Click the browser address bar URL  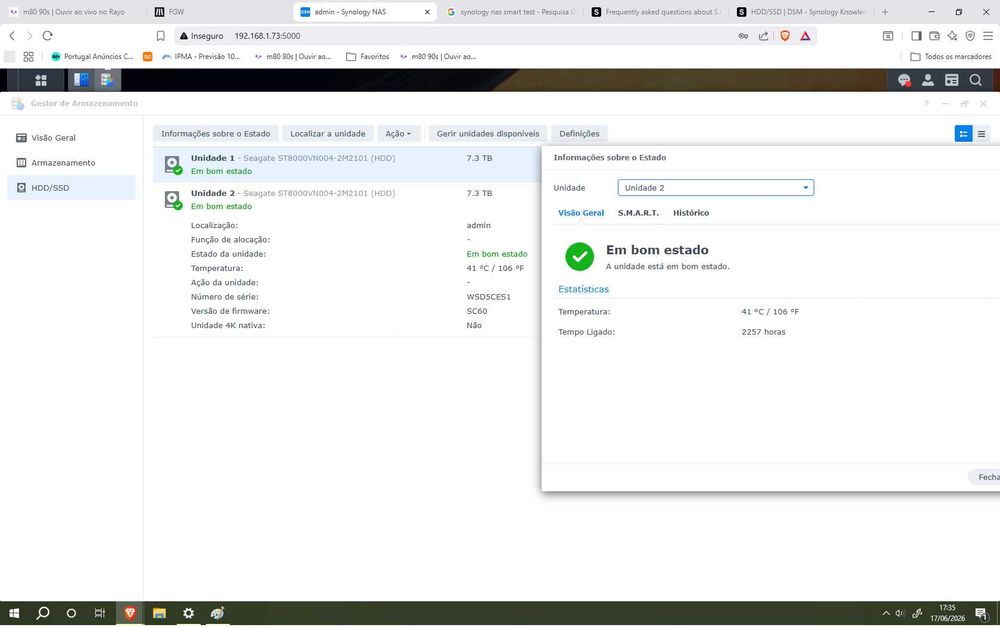tap(267, 36)
